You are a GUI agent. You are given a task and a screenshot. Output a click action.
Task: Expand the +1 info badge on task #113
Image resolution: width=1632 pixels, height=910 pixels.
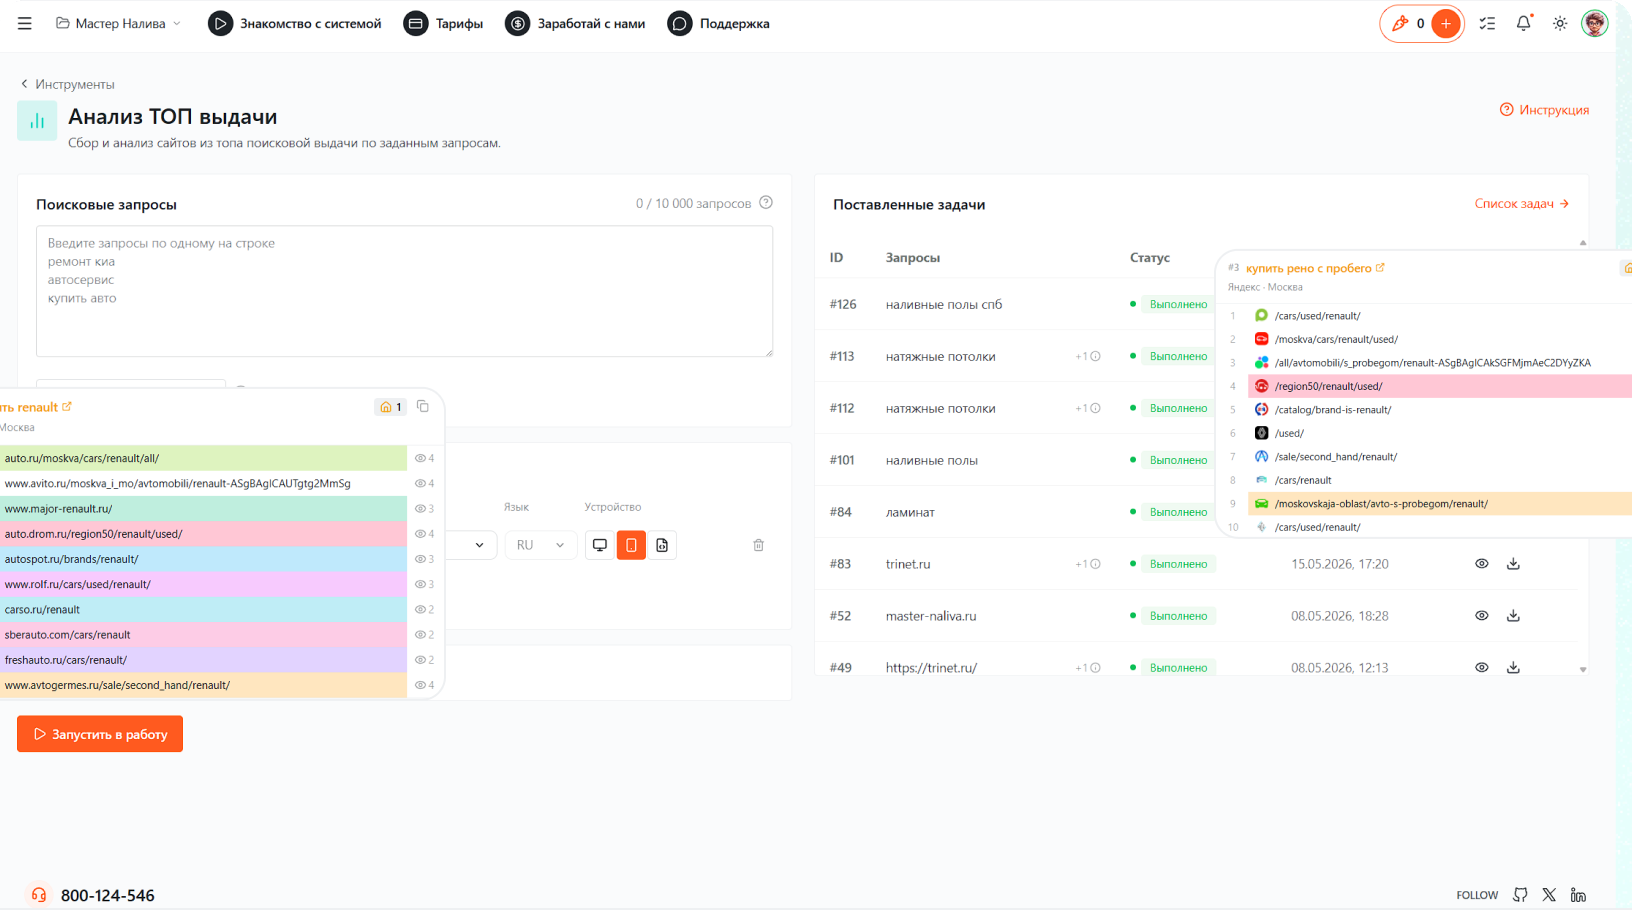point(1088,356)
